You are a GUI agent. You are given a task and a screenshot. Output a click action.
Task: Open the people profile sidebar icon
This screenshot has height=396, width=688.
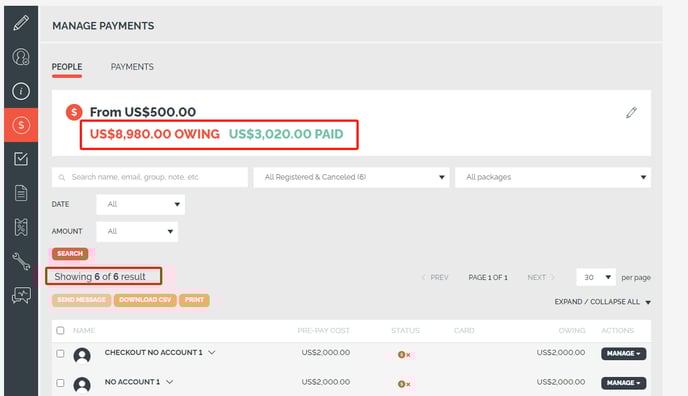(21, 57)
